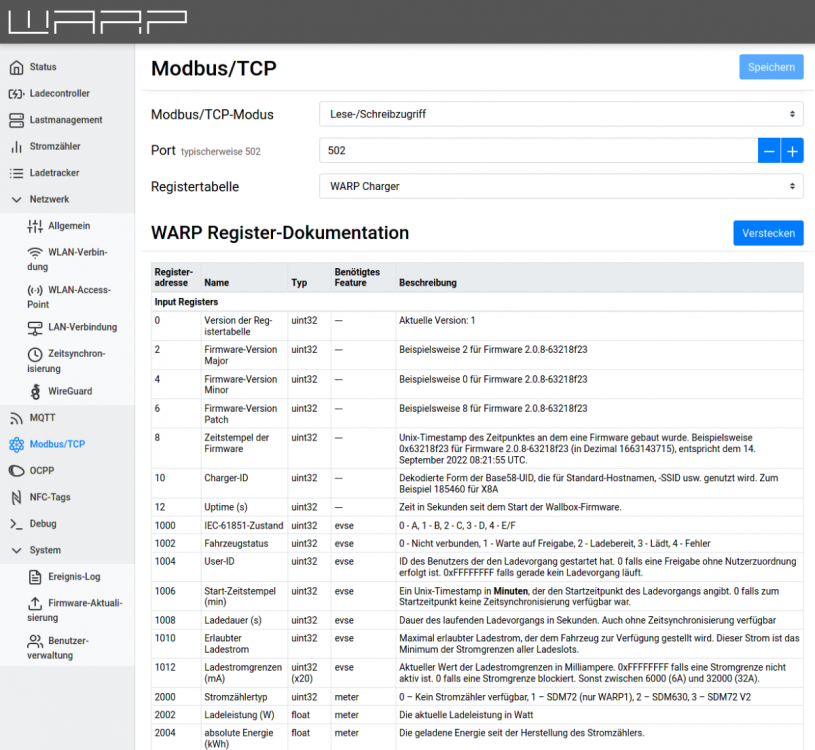Decrease port number with minus button
815x750 pixels.
click(769, 151)
